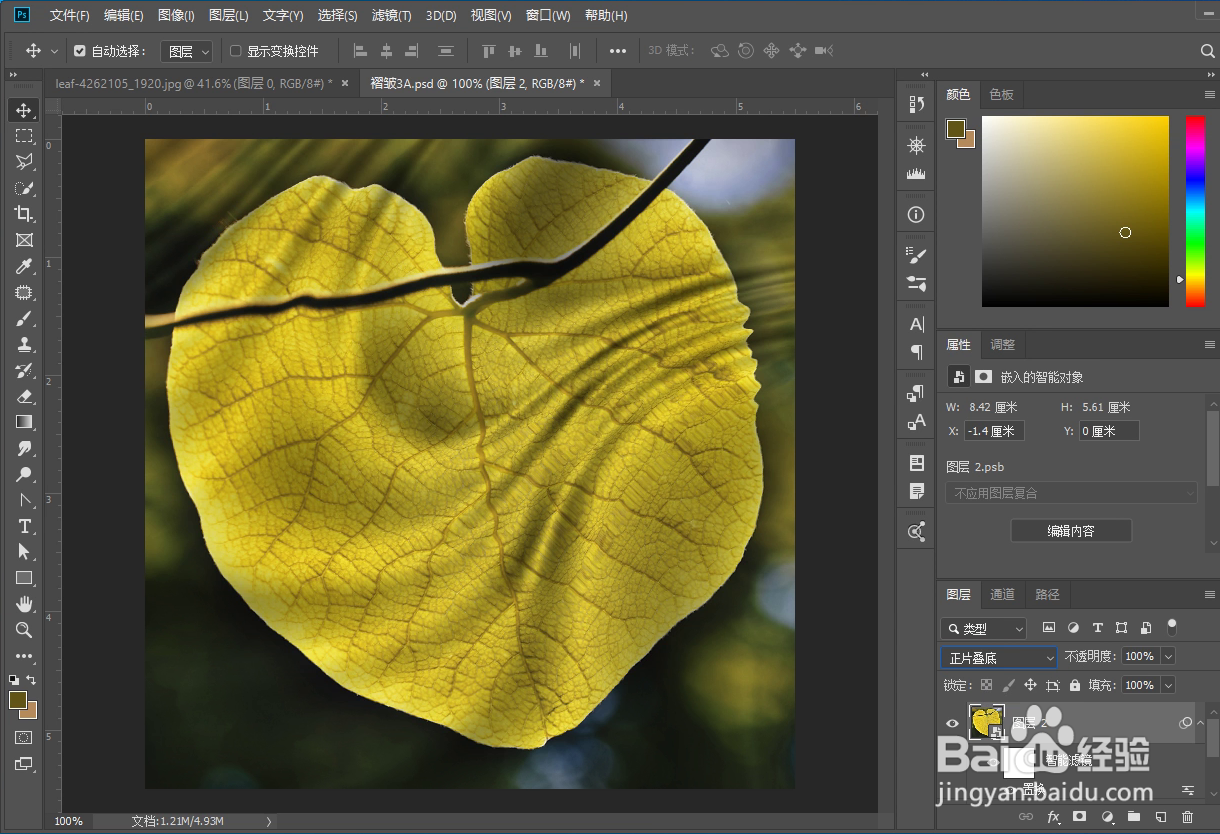Open the 不应用图层复合 dropdown
Screen dimensions: 1220x834
click(1071, 493)
